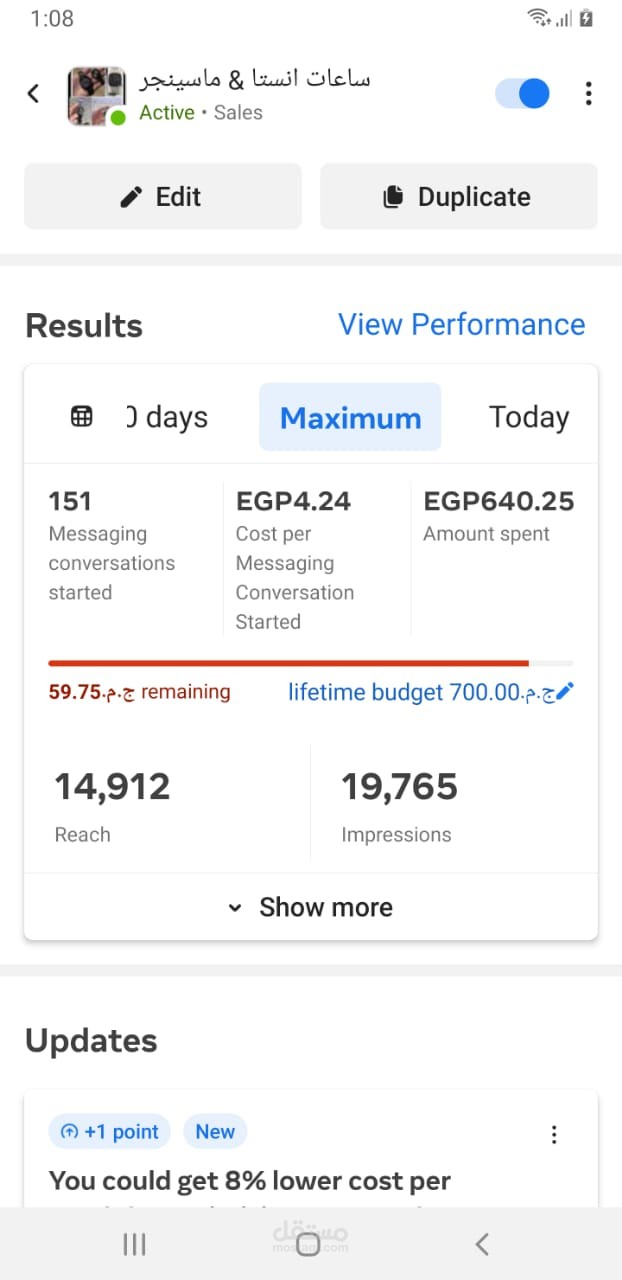Tap the budget spent progress bar
This screenshot has height=1280, width=622.
point(310,663)
